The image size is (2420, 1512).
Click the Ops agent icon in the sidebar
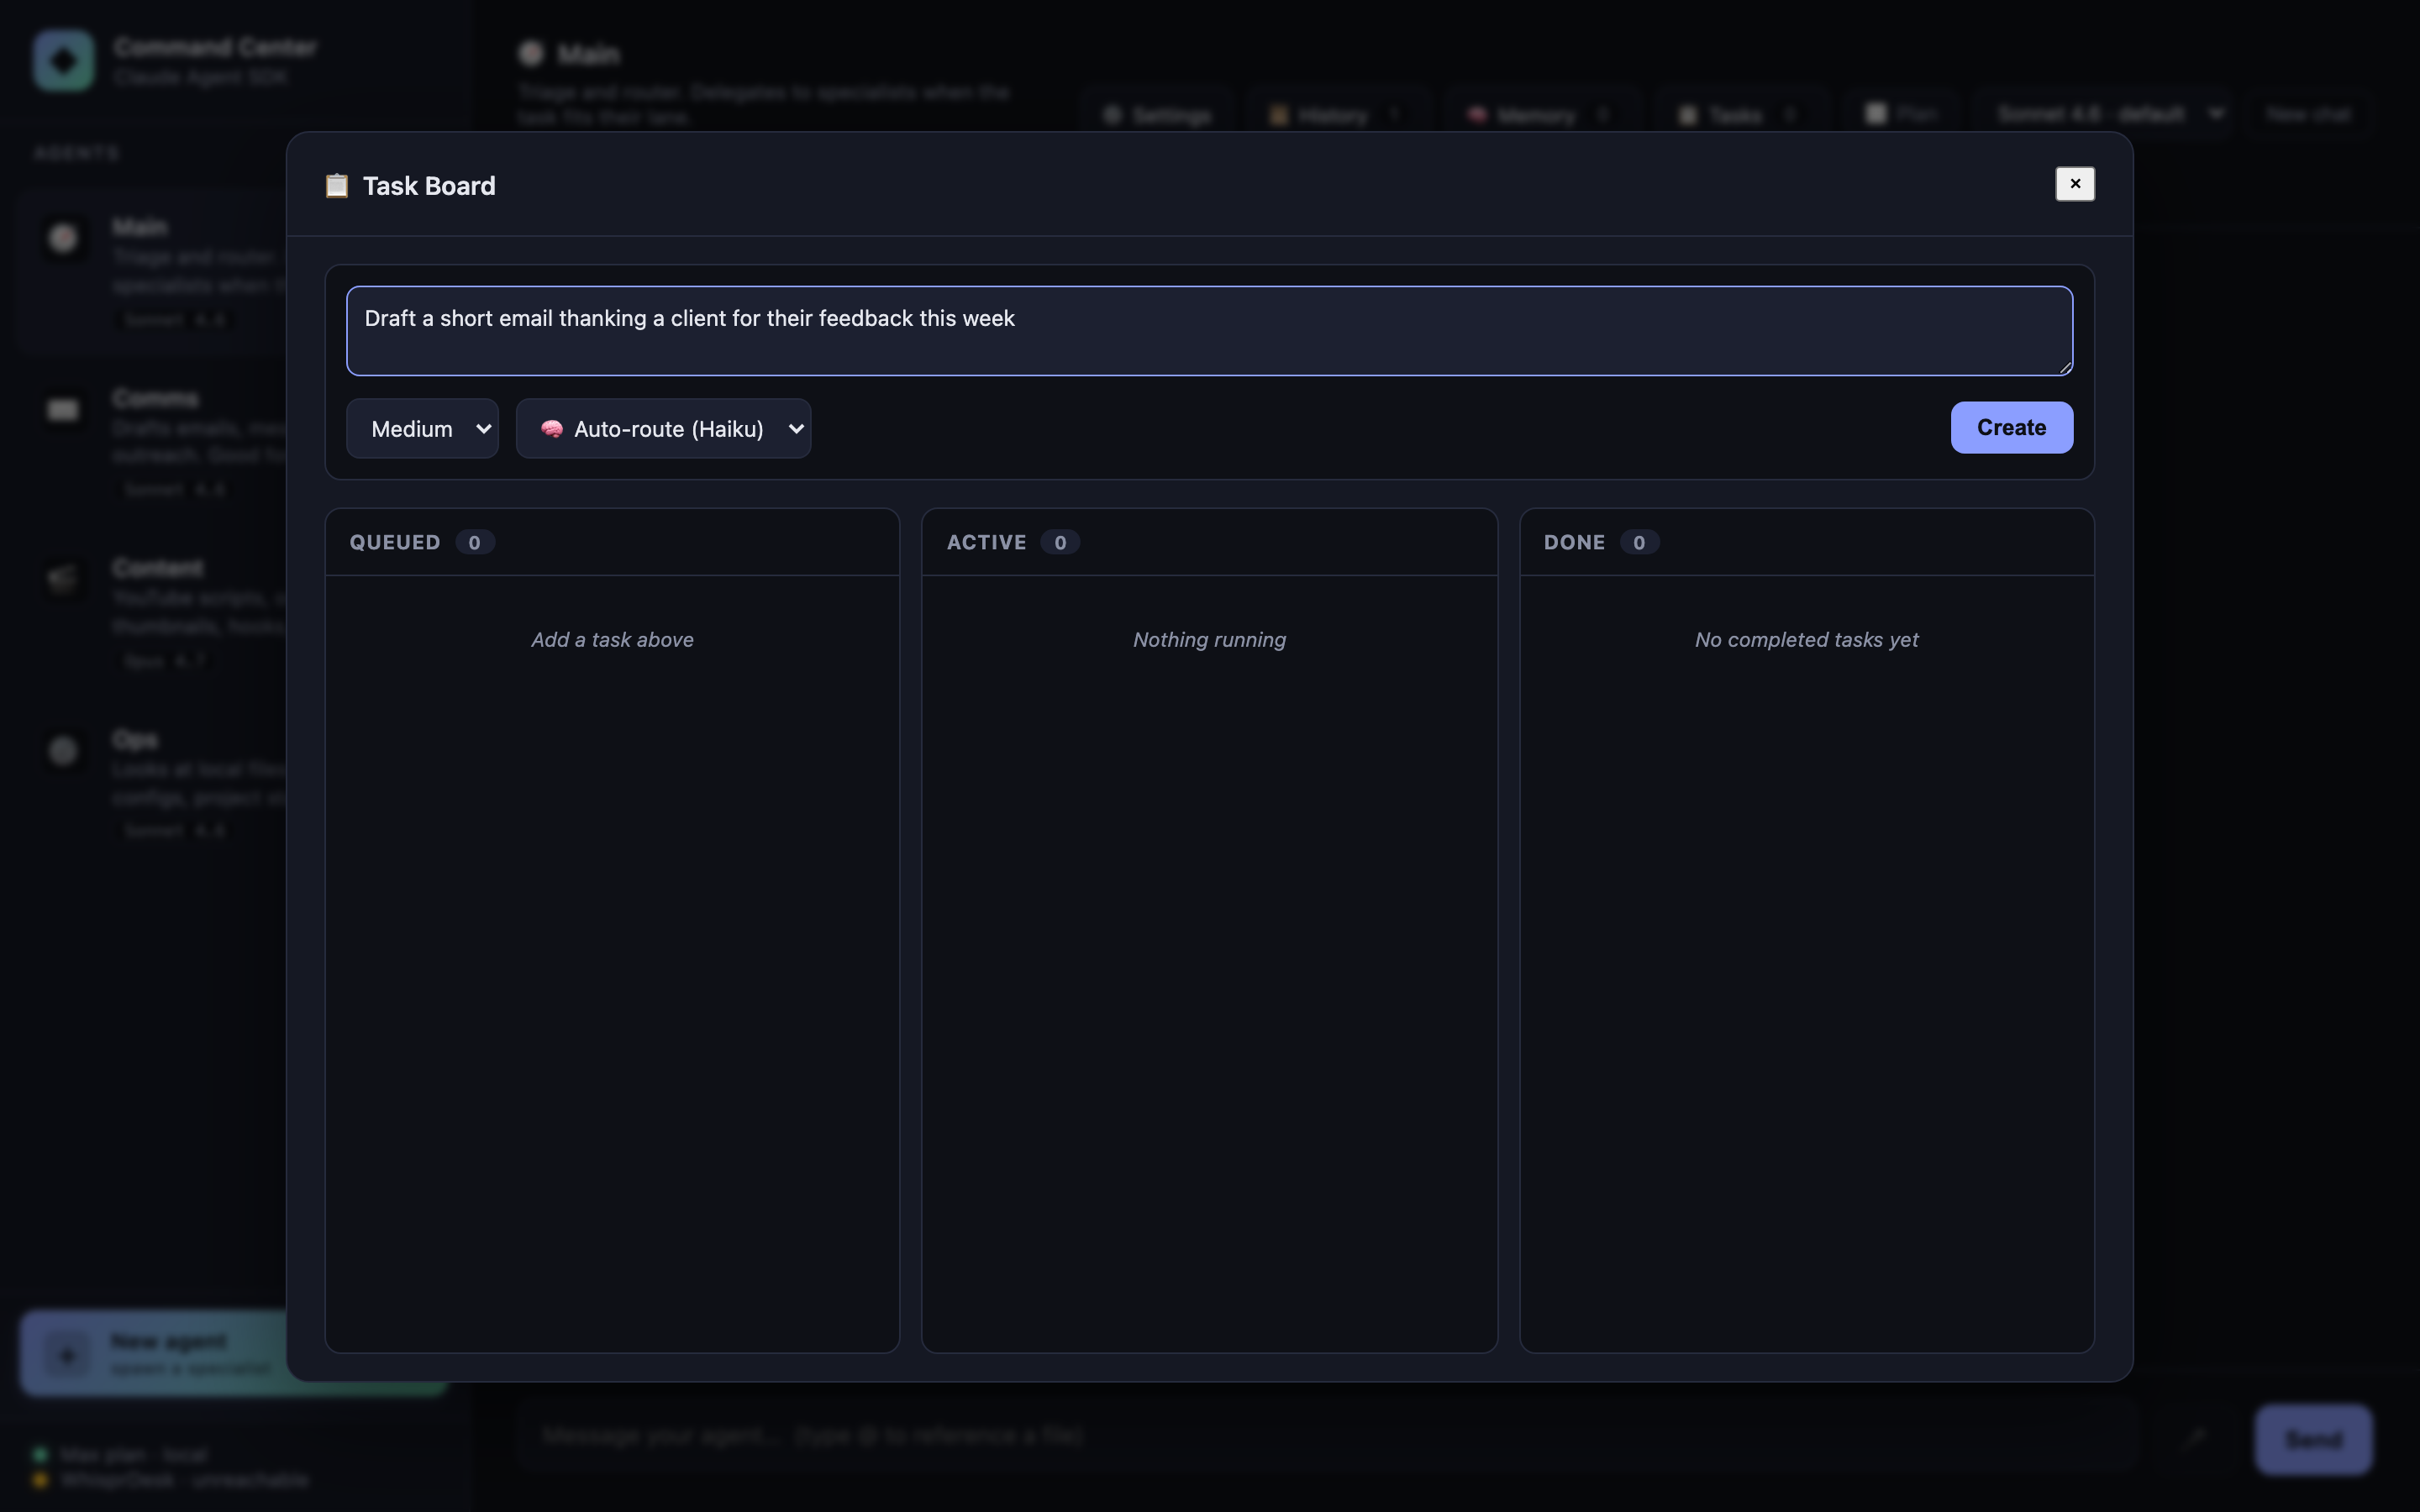pos(62,751)
